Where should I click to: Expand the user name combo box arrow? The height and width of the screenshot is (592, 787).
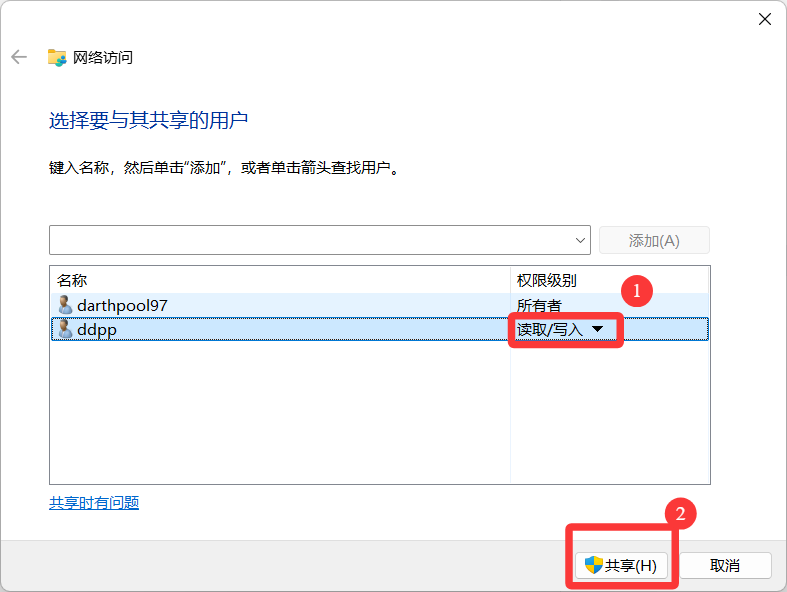[x=581, y=240]
